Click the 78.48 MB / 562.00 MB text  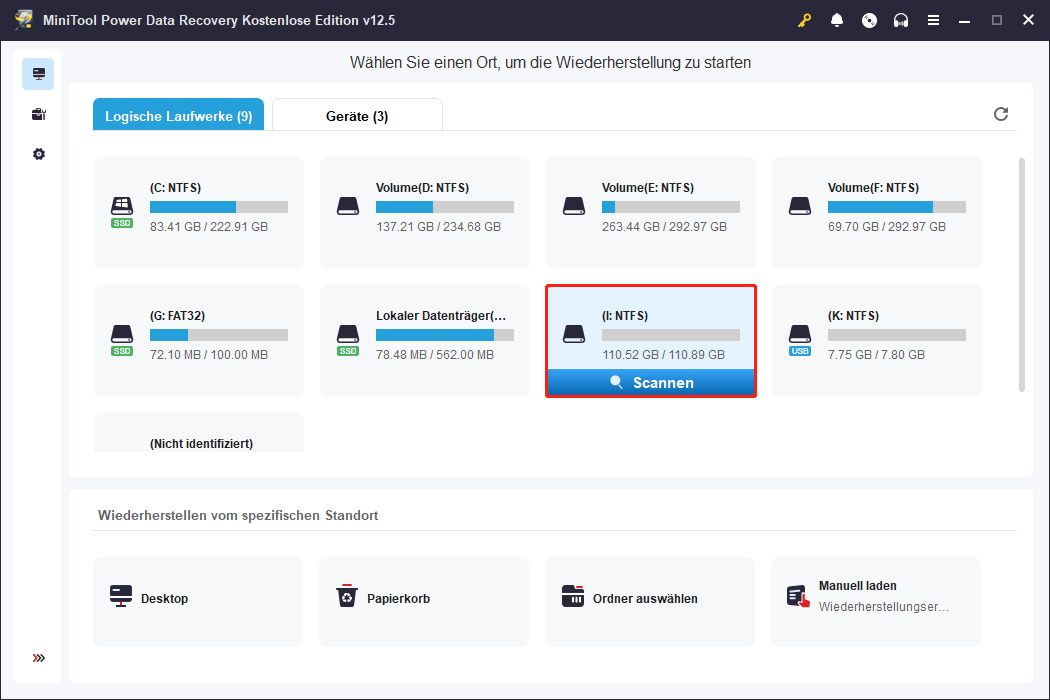coord(435,354)
